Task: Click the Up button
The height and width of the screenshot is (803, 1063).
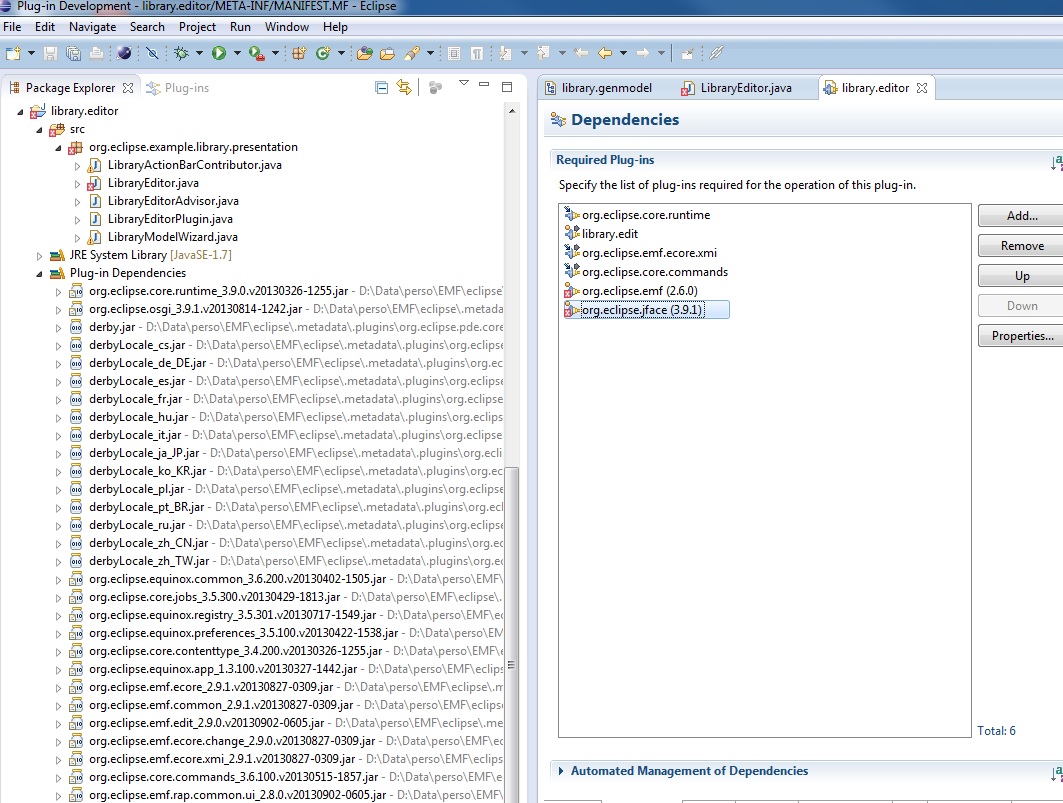Action: [1022, 276]
